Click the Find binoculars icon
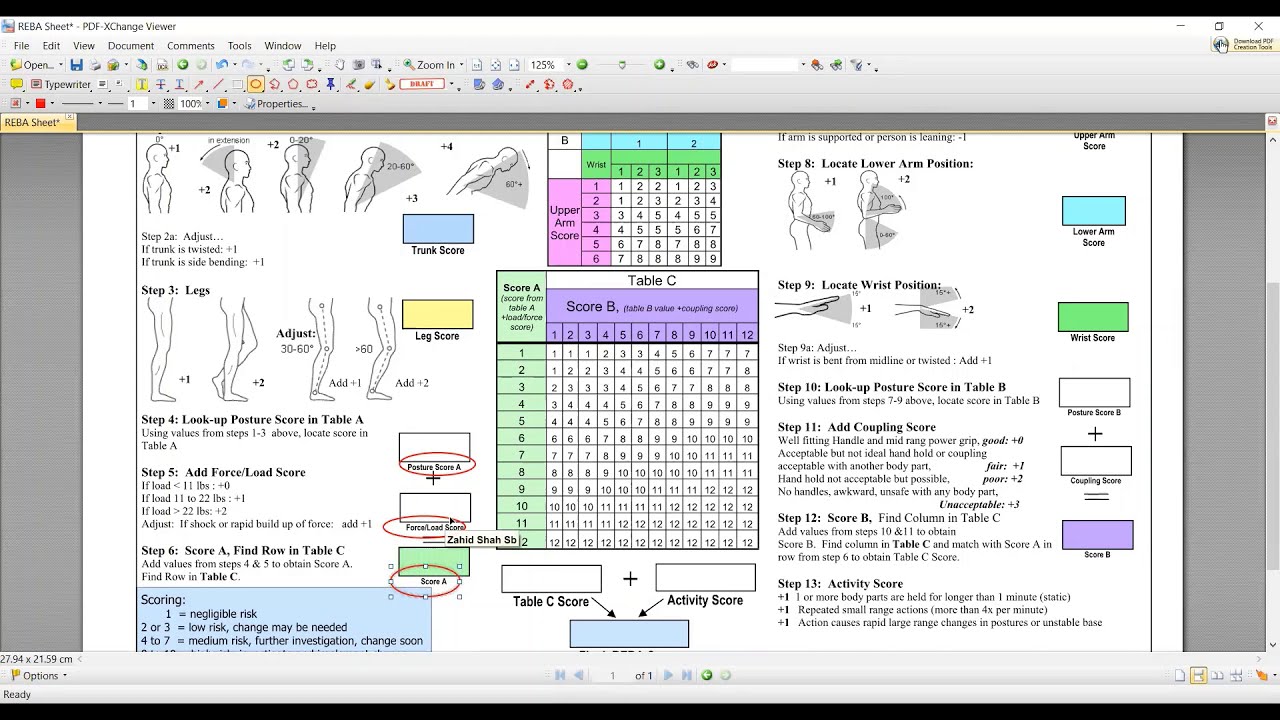Viewport: 1280px width, 720px height. click(x=692, y=65)
